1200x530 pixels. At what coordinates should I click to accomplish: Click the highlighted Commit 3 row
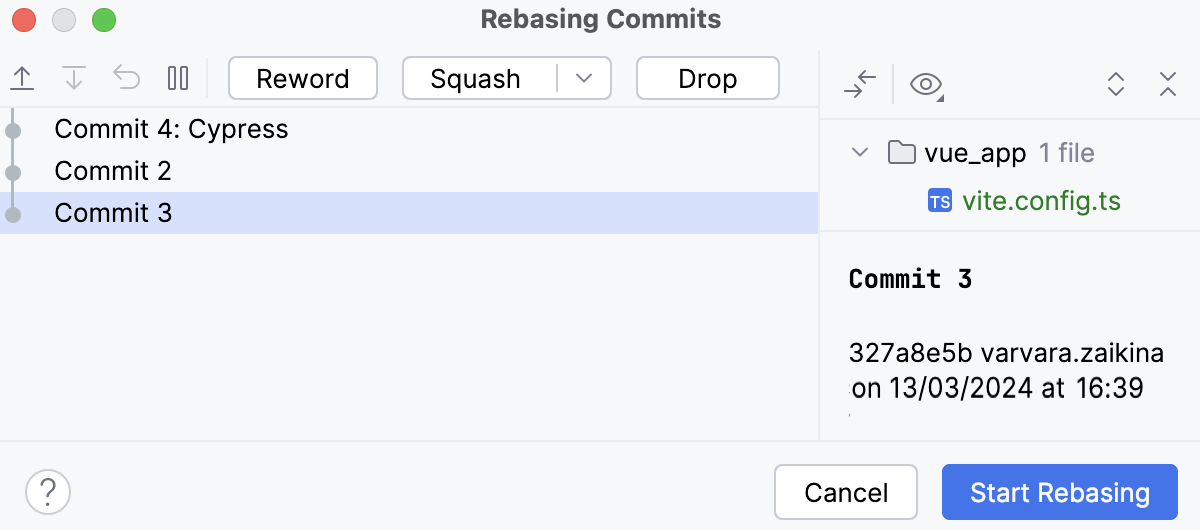(x=113, y=213)
